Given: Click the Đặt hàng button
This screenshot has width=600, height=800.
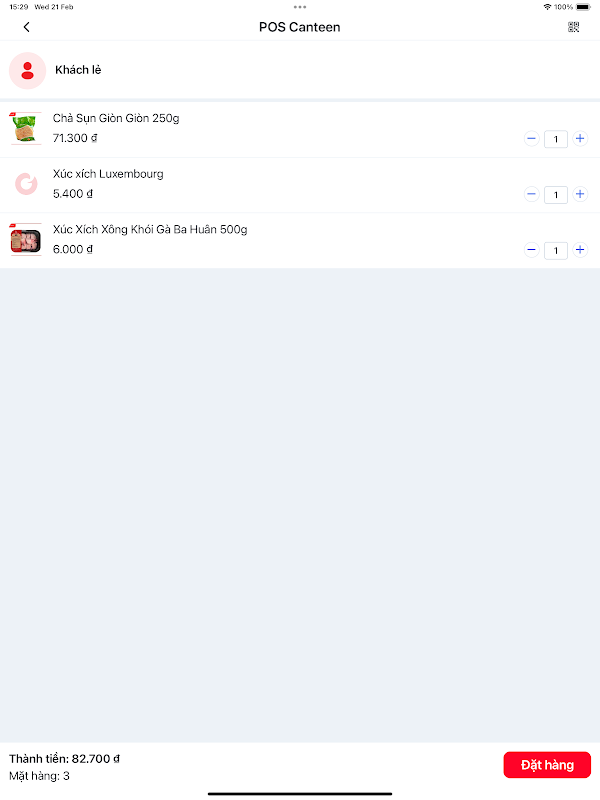Looking at the screenshot, I should [x=547, y=765].
